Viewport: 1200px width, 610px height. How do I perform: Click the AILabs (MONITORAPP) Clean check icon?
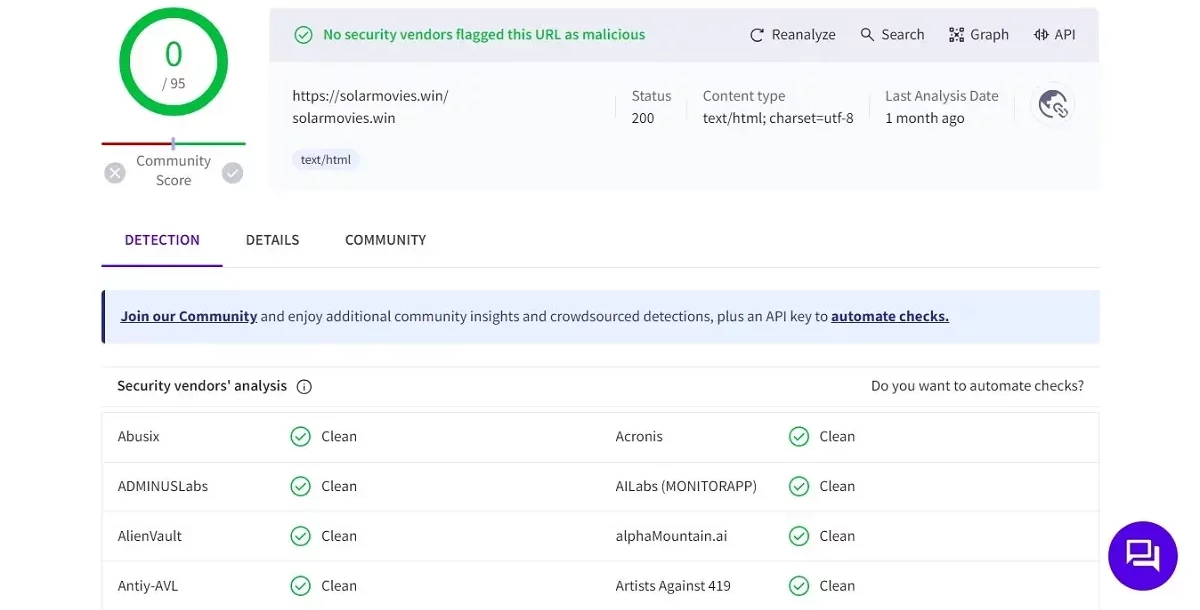point(798,486)
